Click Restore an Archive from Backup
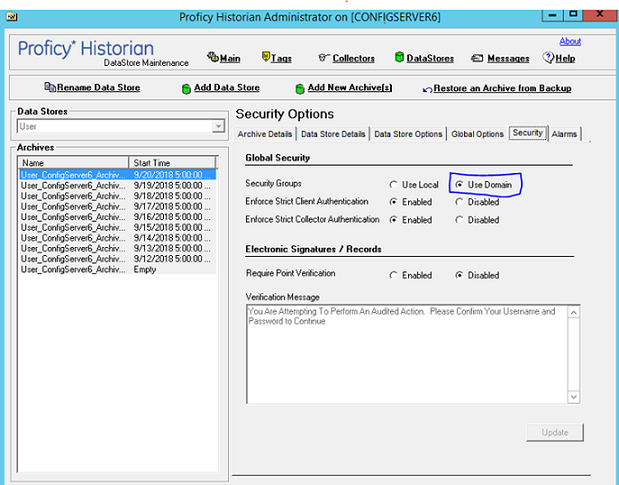Image resolution: width=619 pixels, height=485 pixels. [502, 88]
